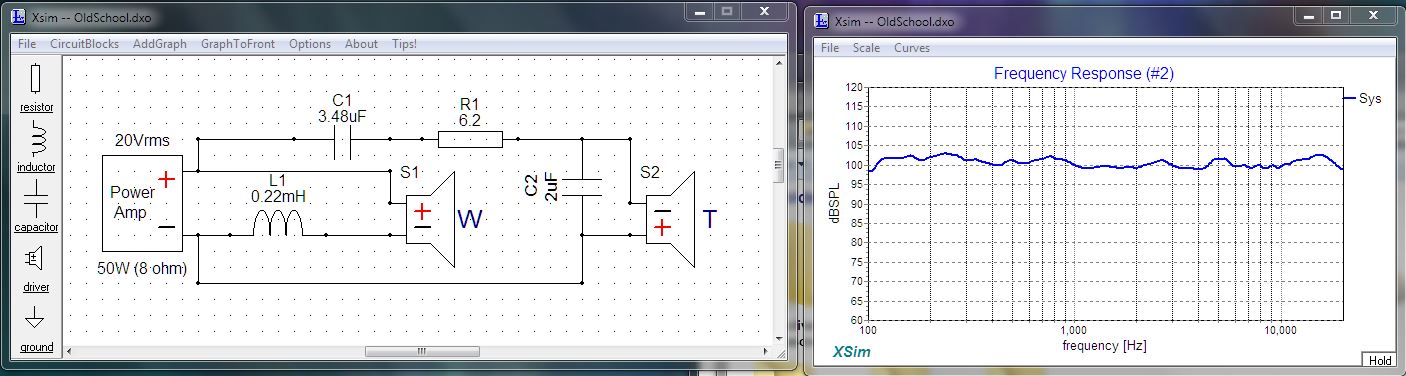Open the AddGraph menu
The height and width of the screenshot is (376, 1406).
tap(160, 44)
